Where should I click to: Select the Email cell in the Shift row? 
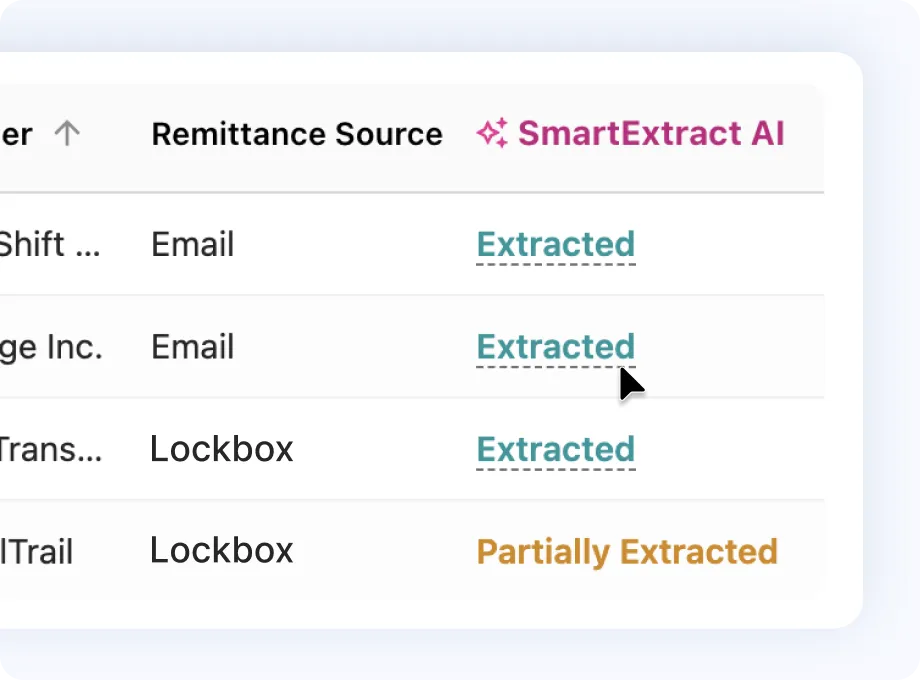point(192,244)
